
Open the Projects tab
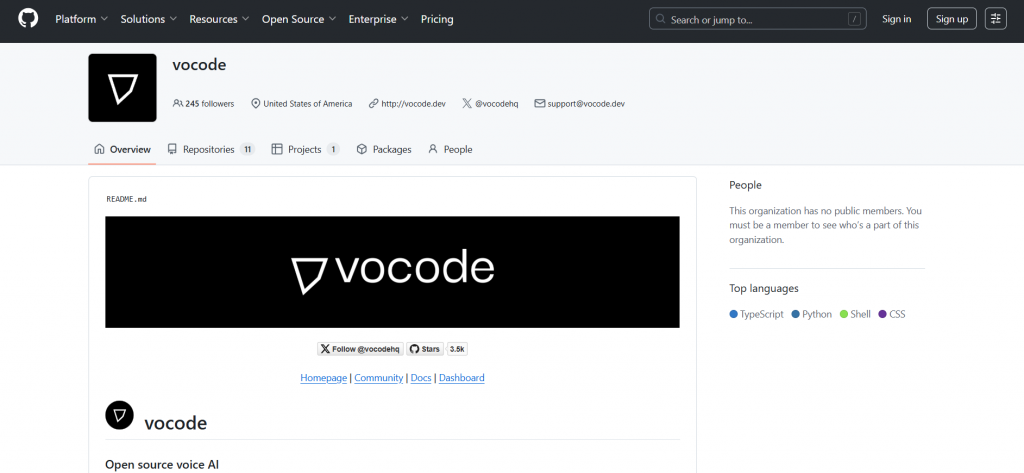coord(305,149)
